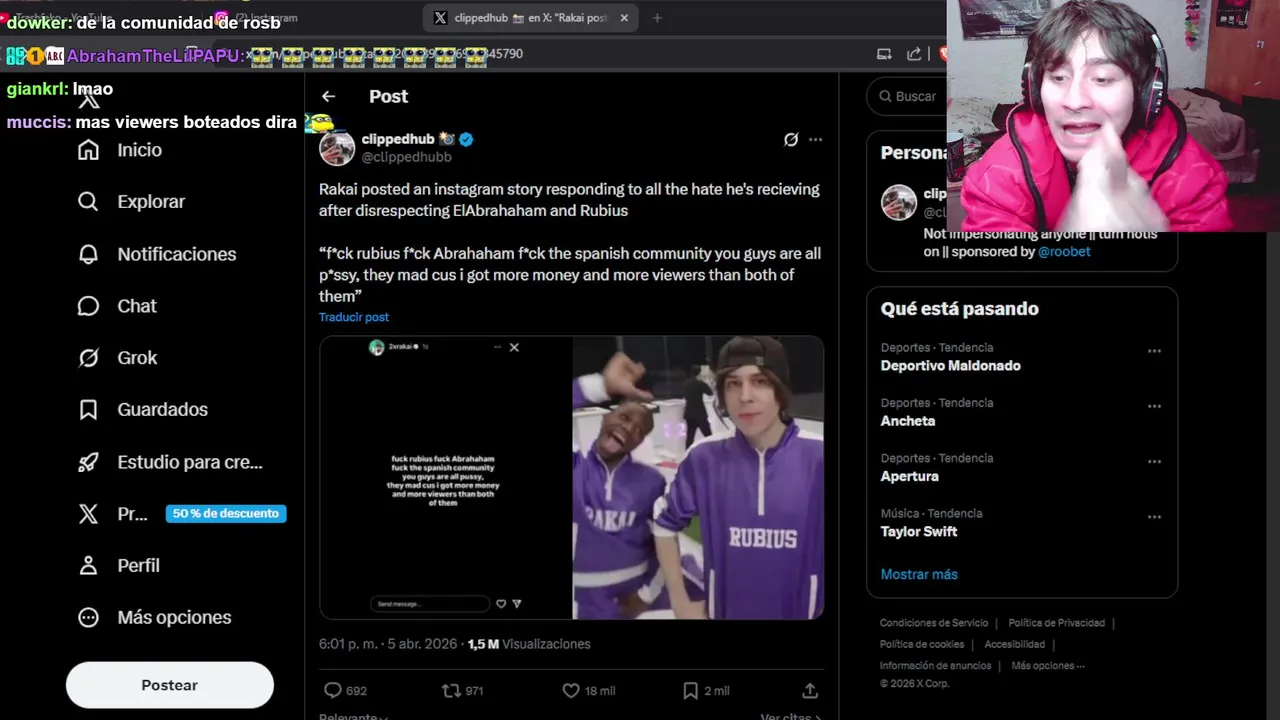Click the 1,5 M Visualizaciones count
1280x720 pixels.
tap(529, 644)
